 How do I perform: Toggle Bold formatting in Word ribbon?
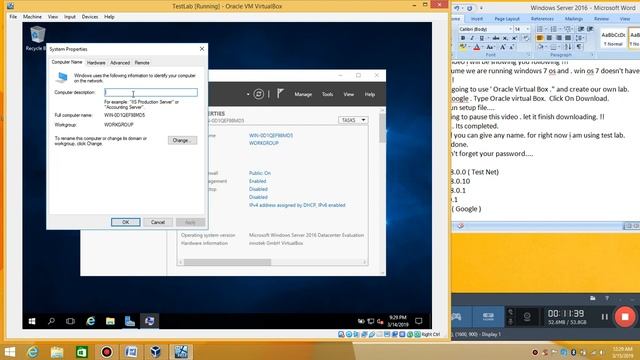pos(463,38)
